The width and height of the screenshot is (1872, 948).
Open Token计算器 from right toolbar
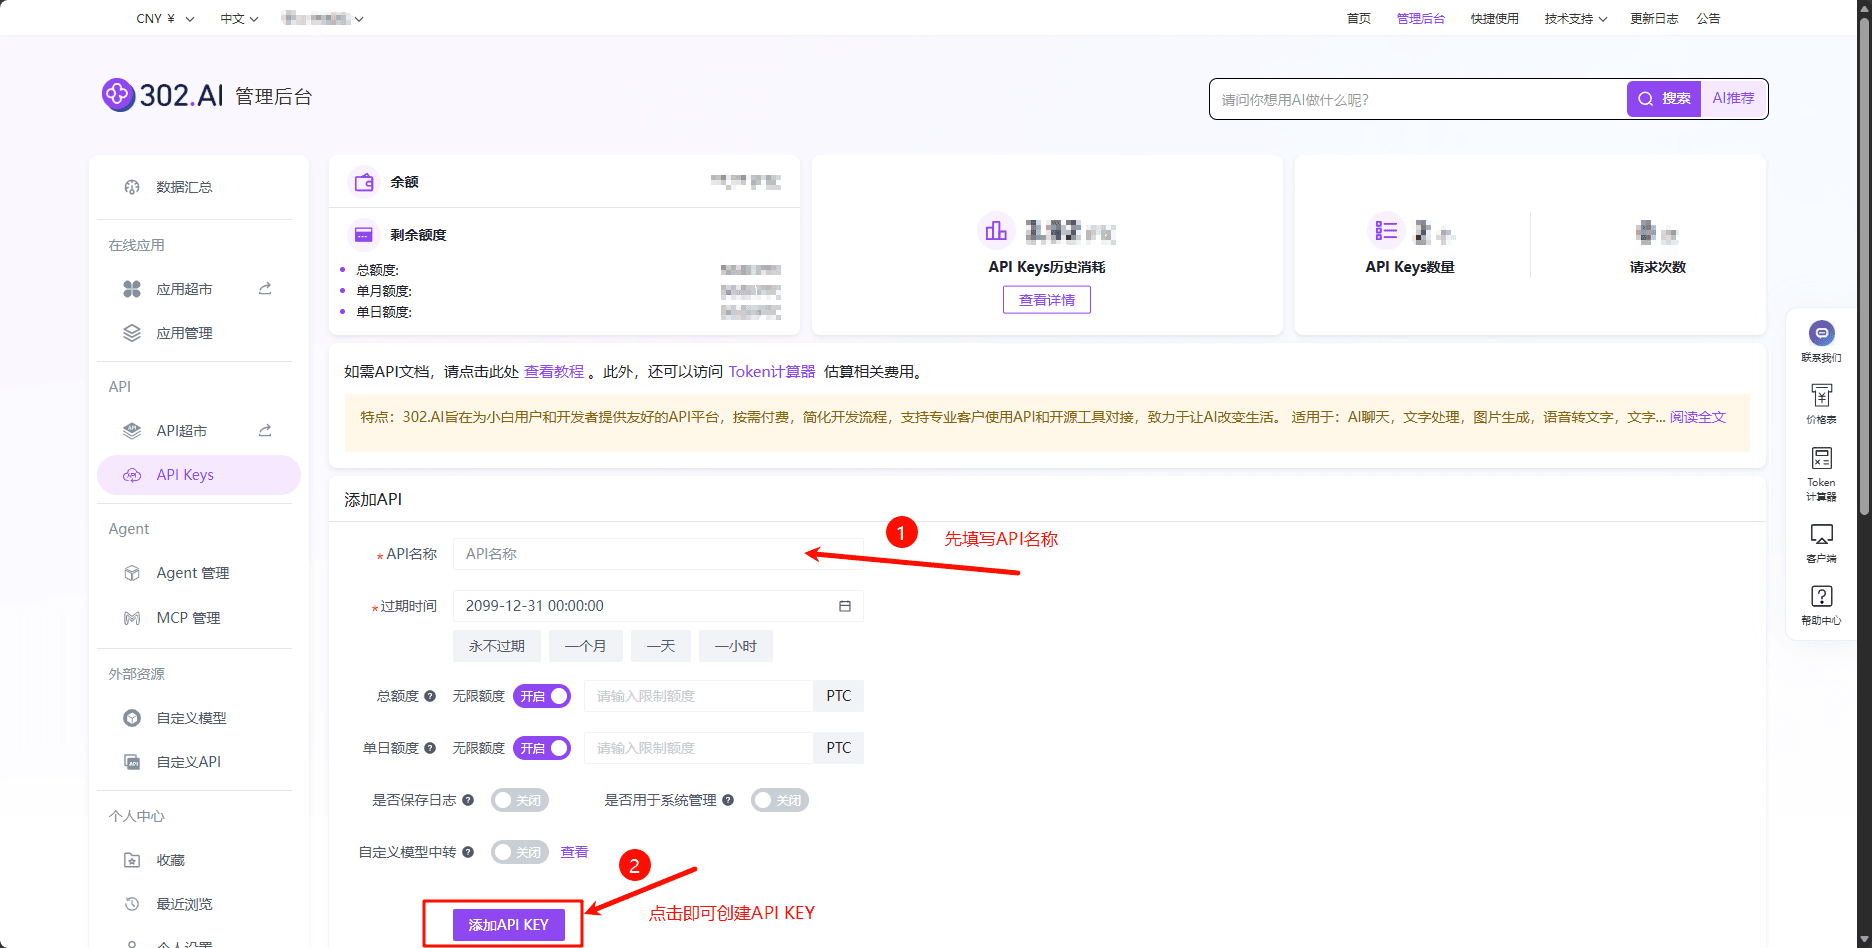click(x=1821, y=473)
